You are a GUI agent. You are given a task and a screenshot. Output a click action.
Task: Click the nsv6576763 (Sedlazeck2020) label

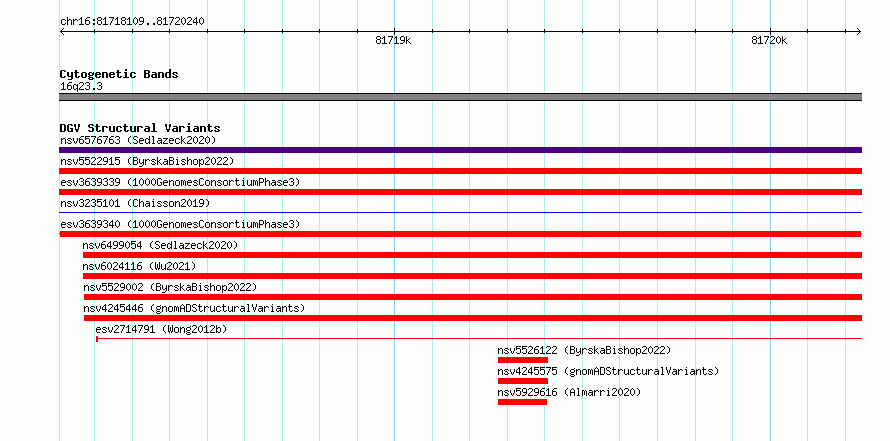138,140
